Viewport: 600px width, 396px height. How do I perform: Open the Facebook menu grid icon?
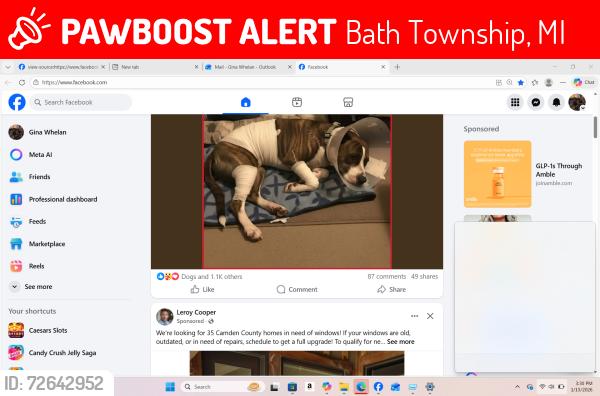(x=515, y=102)
